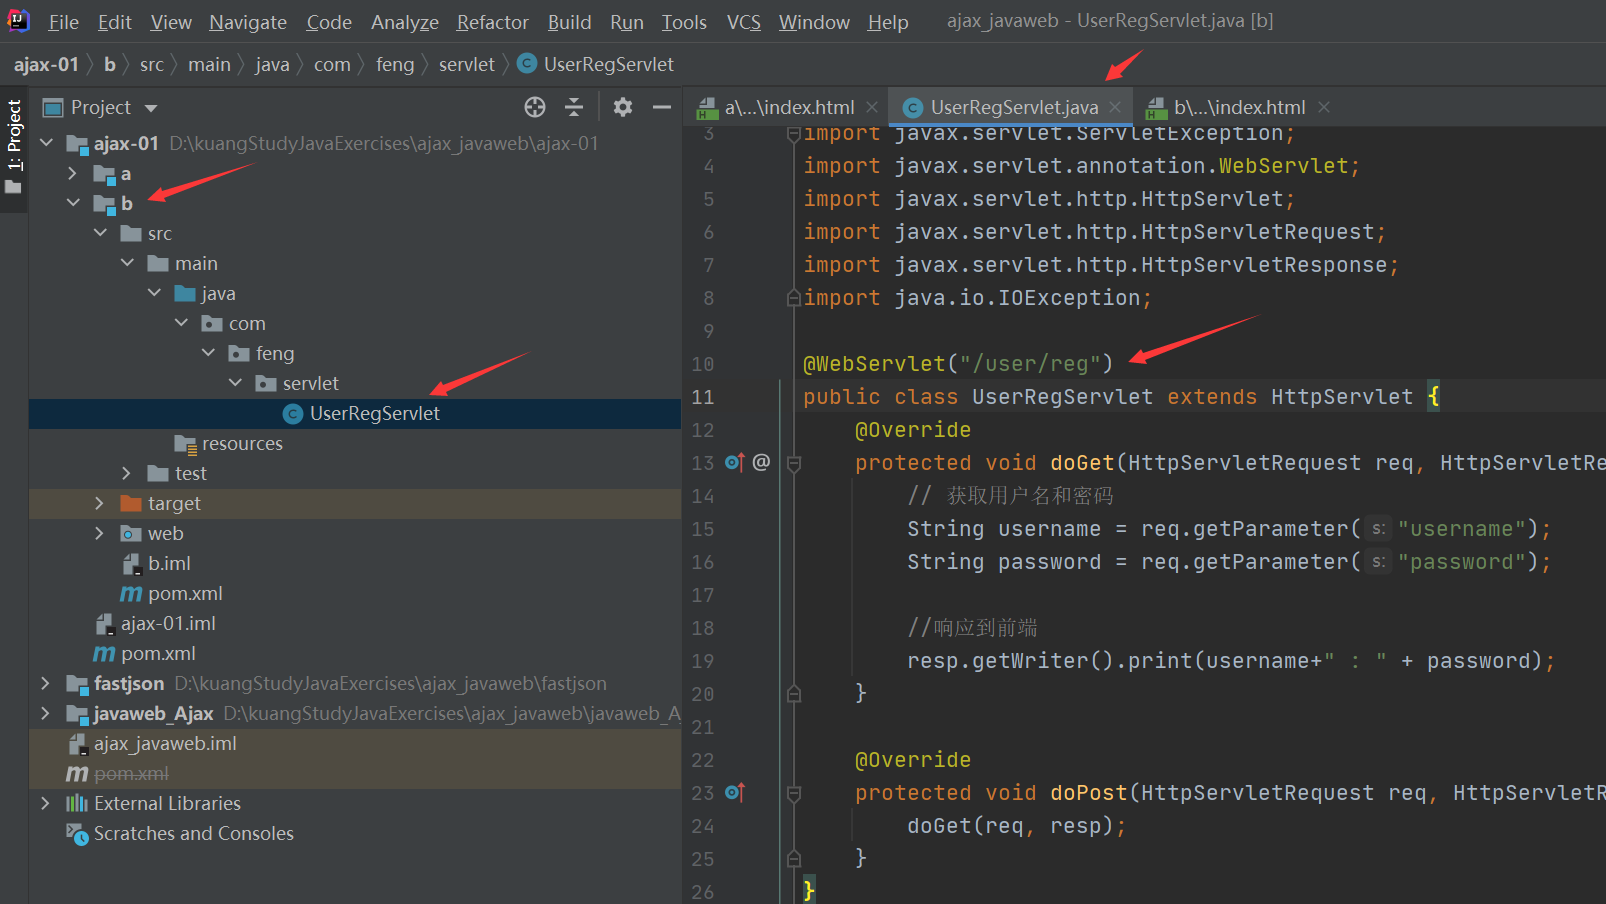Open the Run menu
Viewport: 1606px width, 904px height.
tap(627, 22)
